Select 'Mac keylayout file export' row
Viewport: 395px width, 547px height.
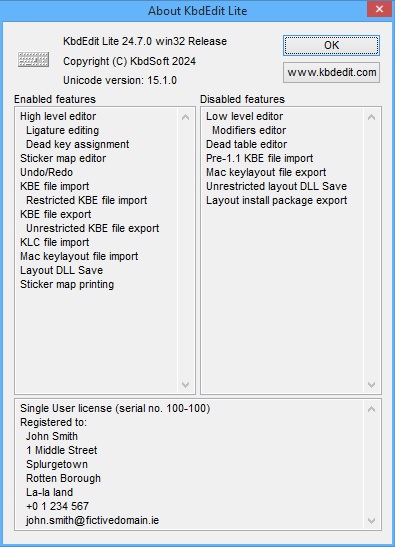coord(266,172)
